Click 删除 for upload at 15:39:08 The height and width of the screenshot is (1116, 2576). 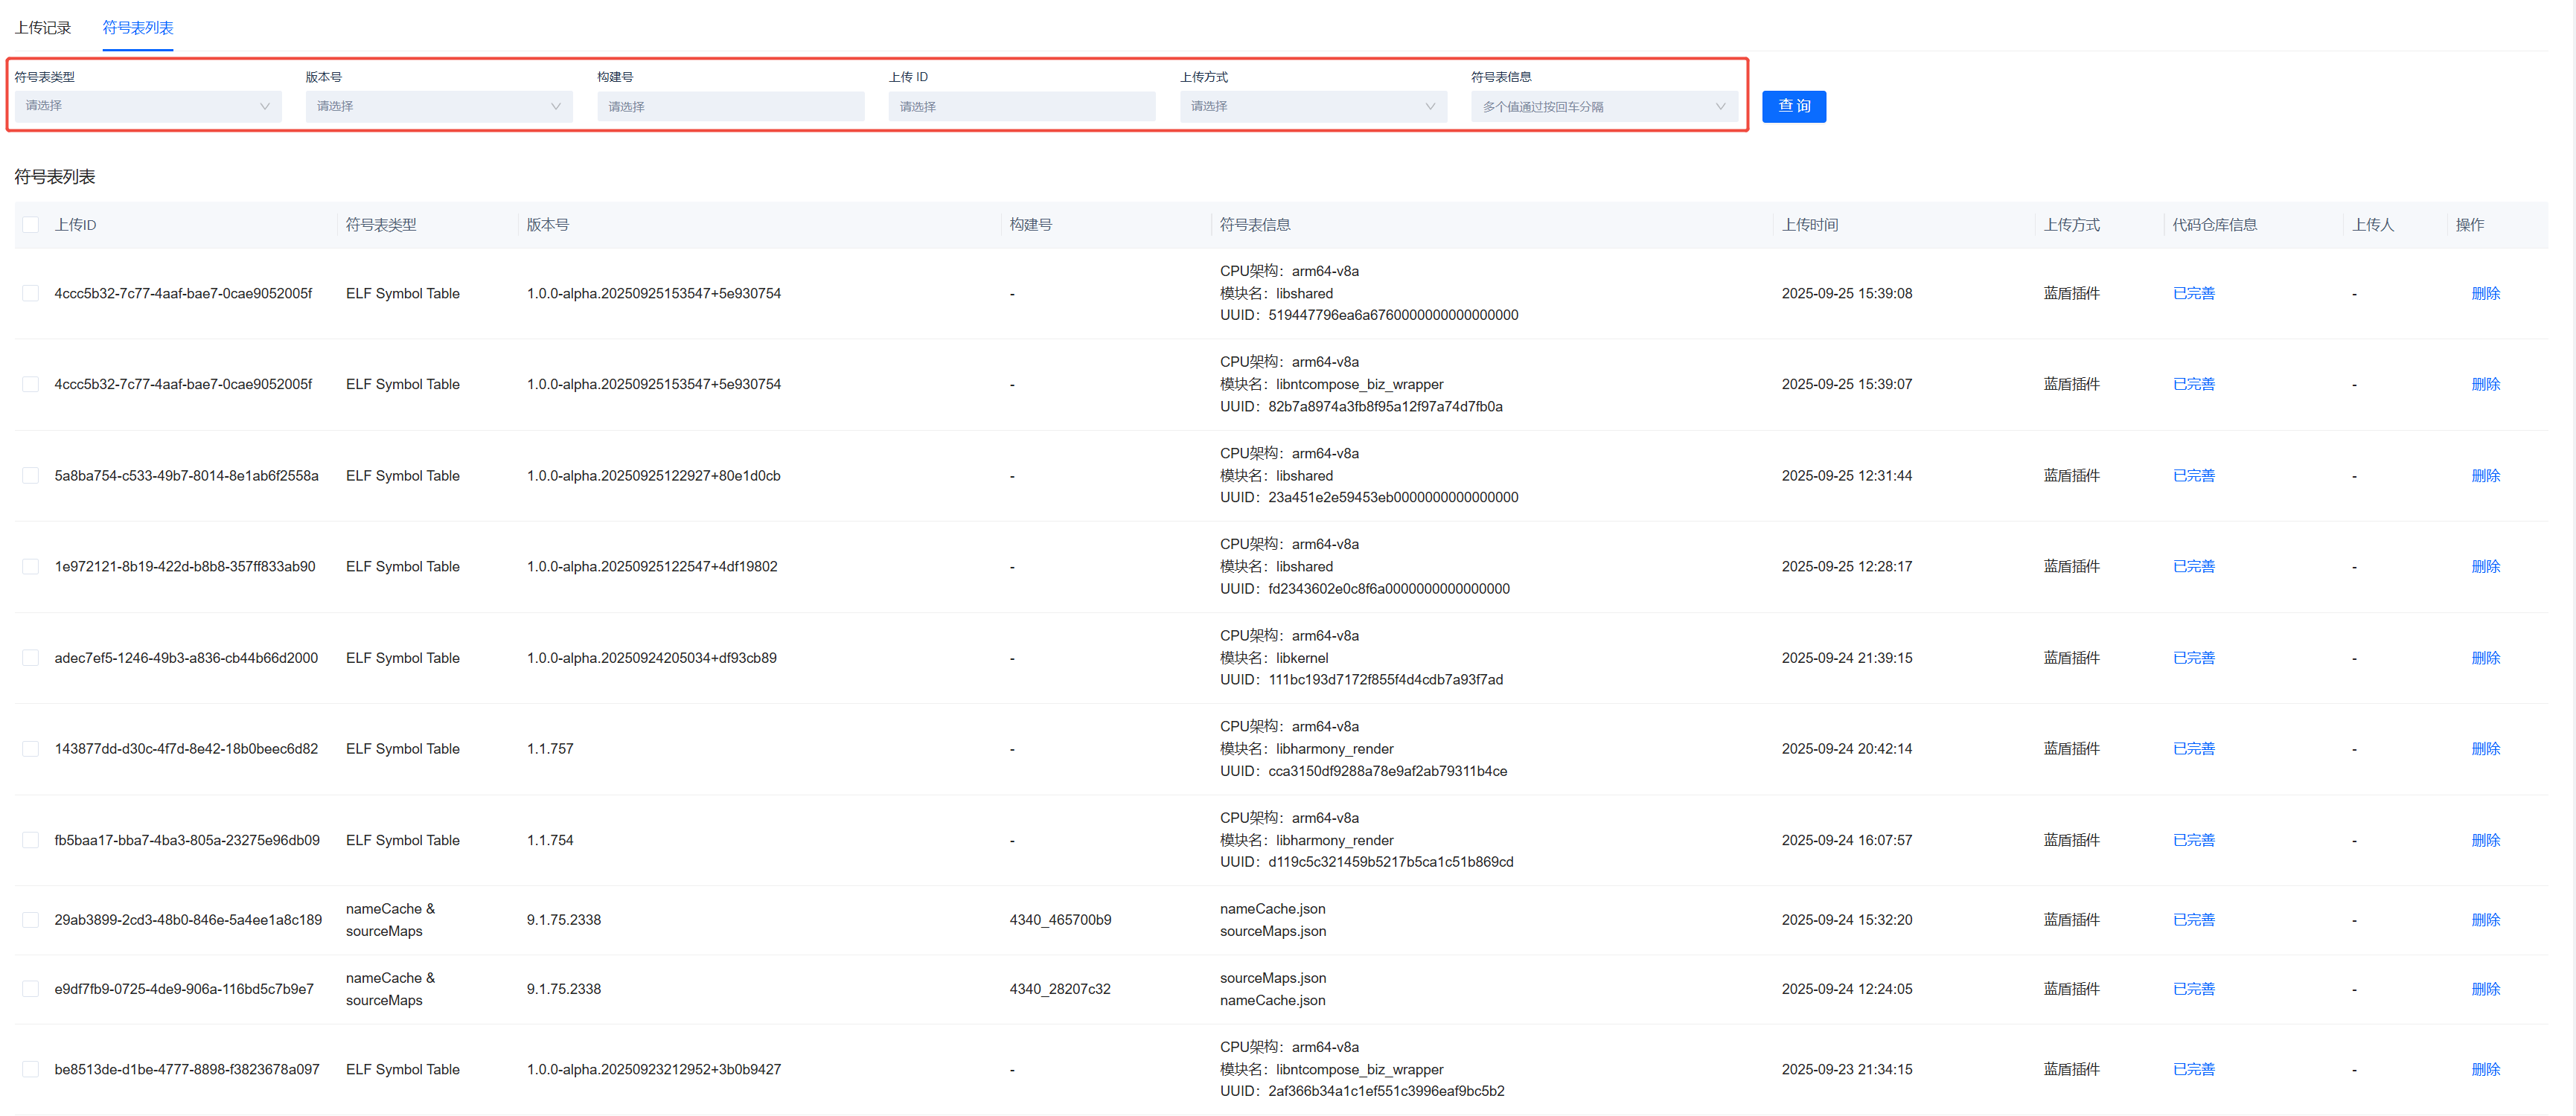(2485, 293)
